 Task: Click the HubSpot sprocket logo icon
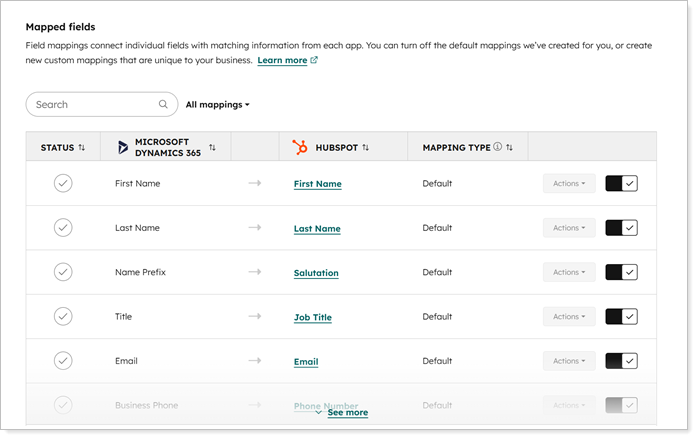pyautogui.click(x=300, y=147)
